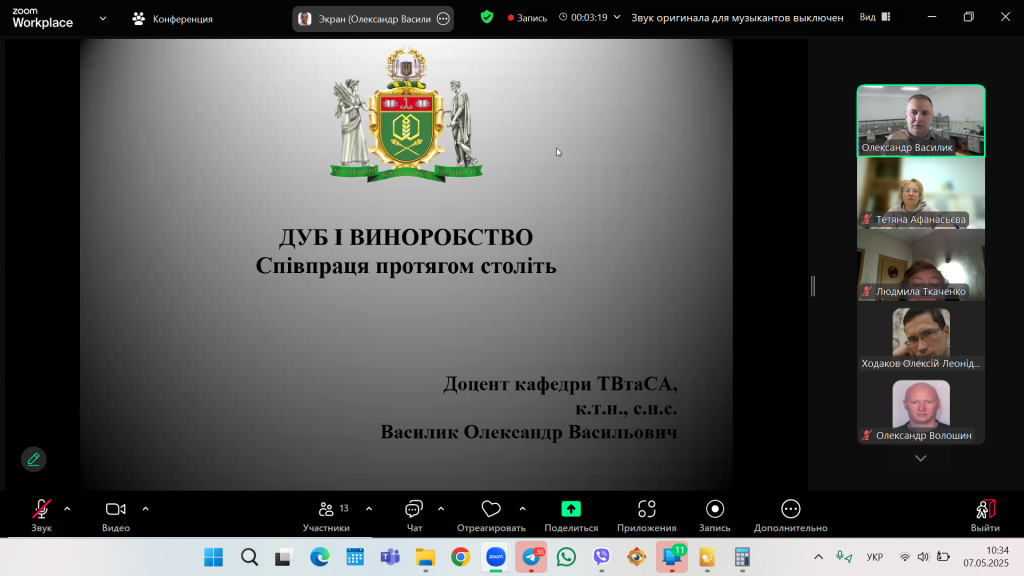Open the eye-icon app on the taskbar
The width and height of the screenshot is (1024, 576).
(637, 557)
